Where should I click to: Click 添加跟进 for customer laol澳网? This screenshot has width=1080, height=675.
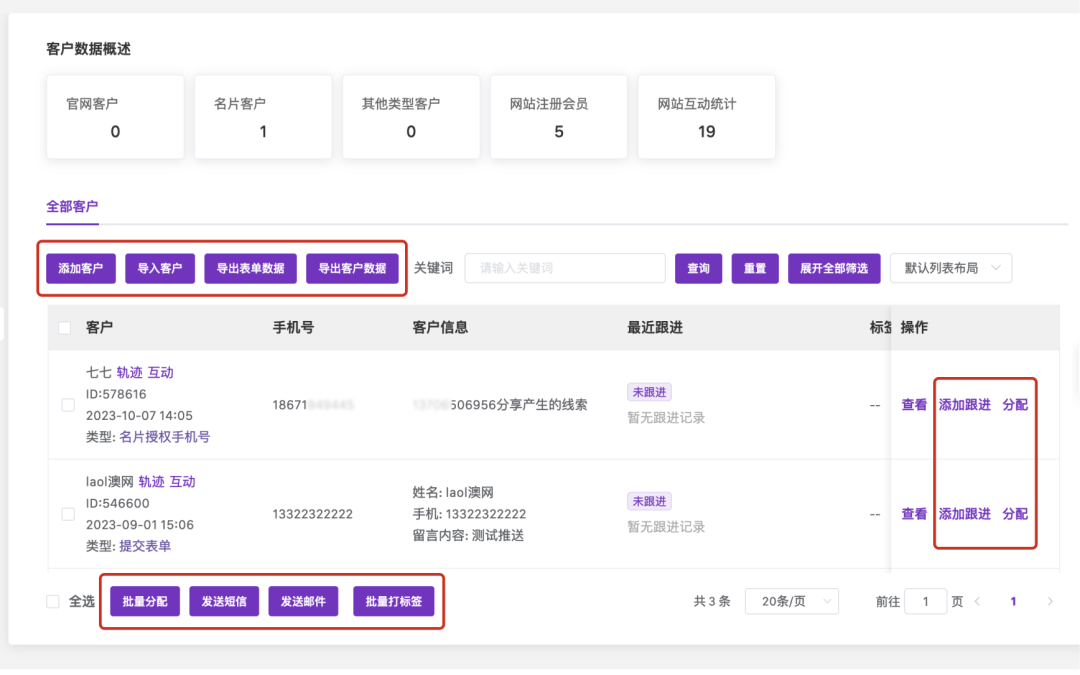tap(964, 514)
